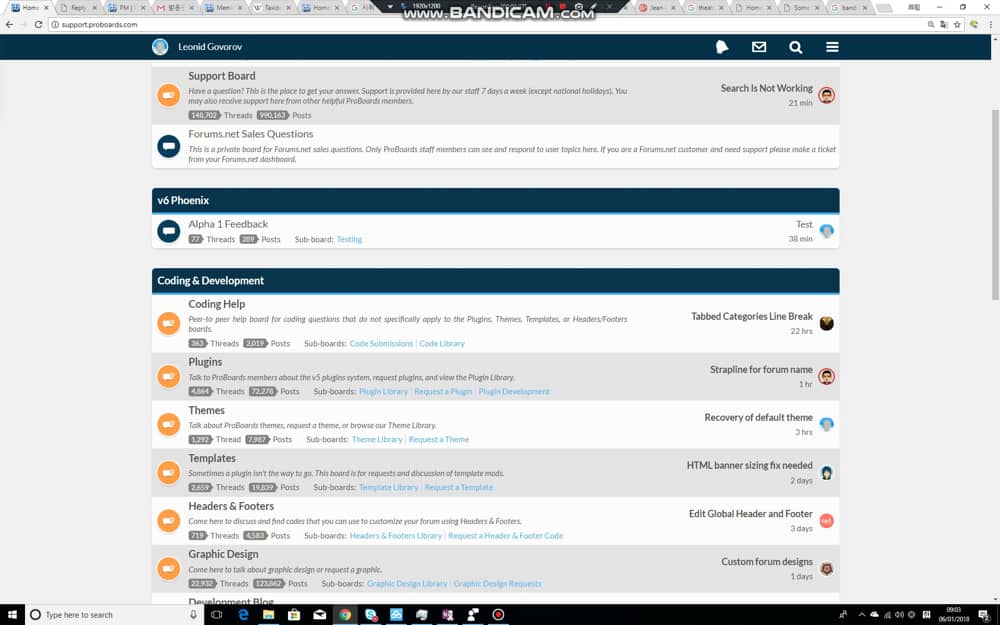
Task: Click the Coding Help orange board icon
Action: [169, 323]
